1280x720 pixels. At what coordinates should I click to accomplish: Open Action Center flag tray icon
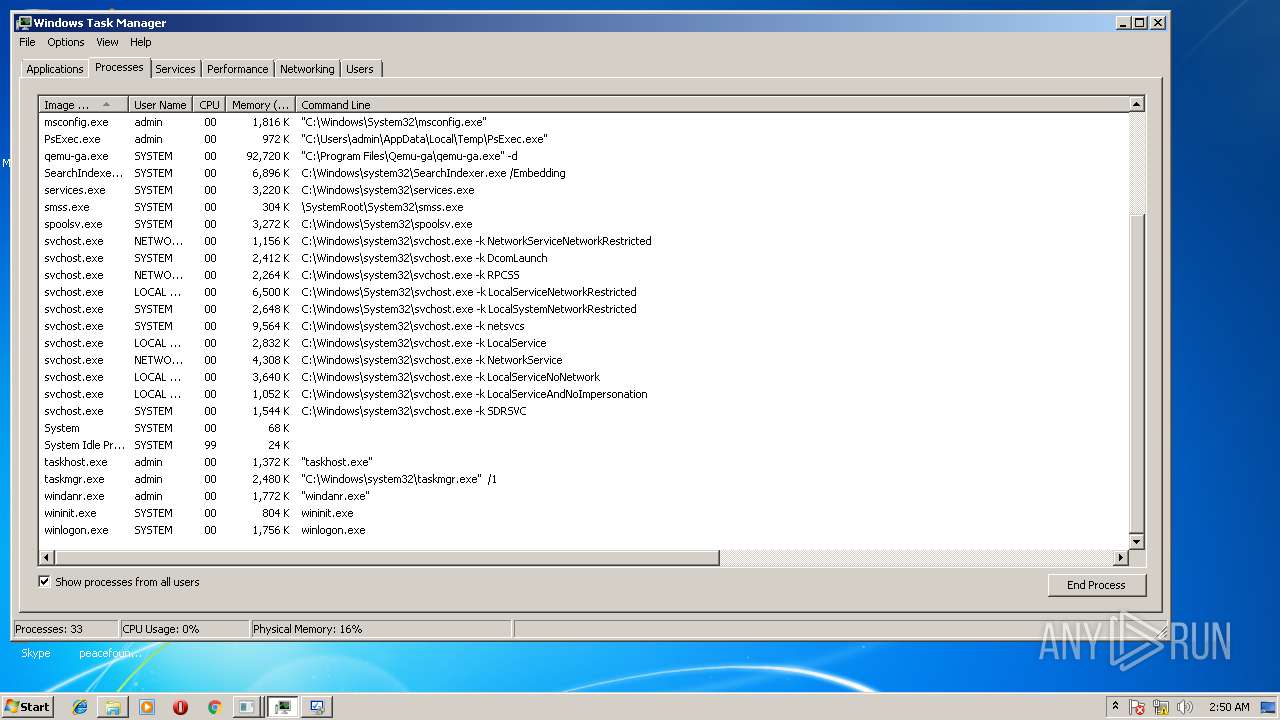tap(1137, 707)
